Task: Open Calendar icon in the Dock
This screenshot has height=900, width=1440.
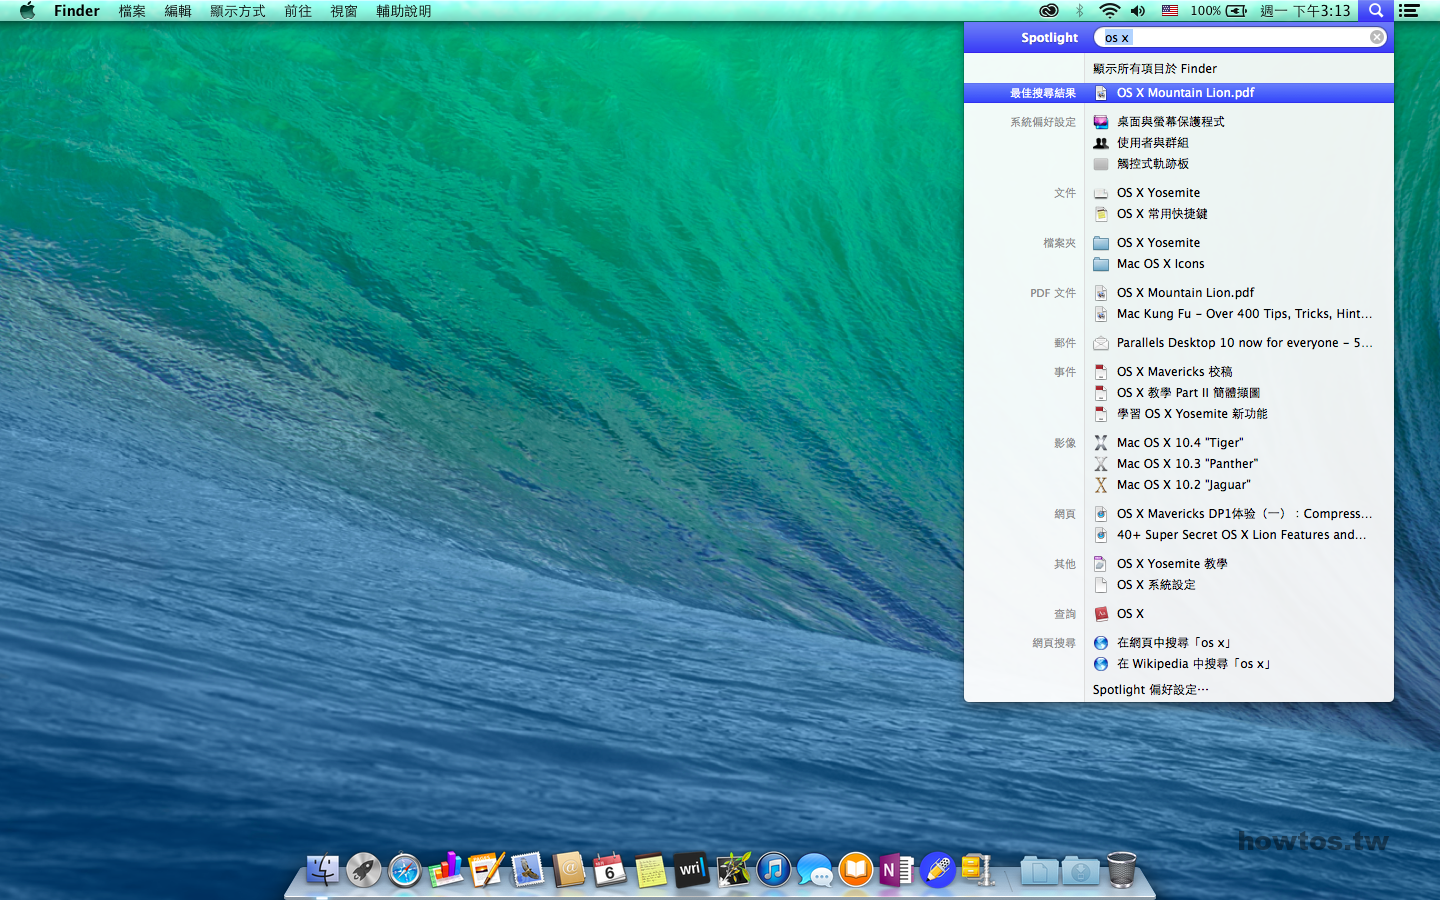Action: click(610, 870)
